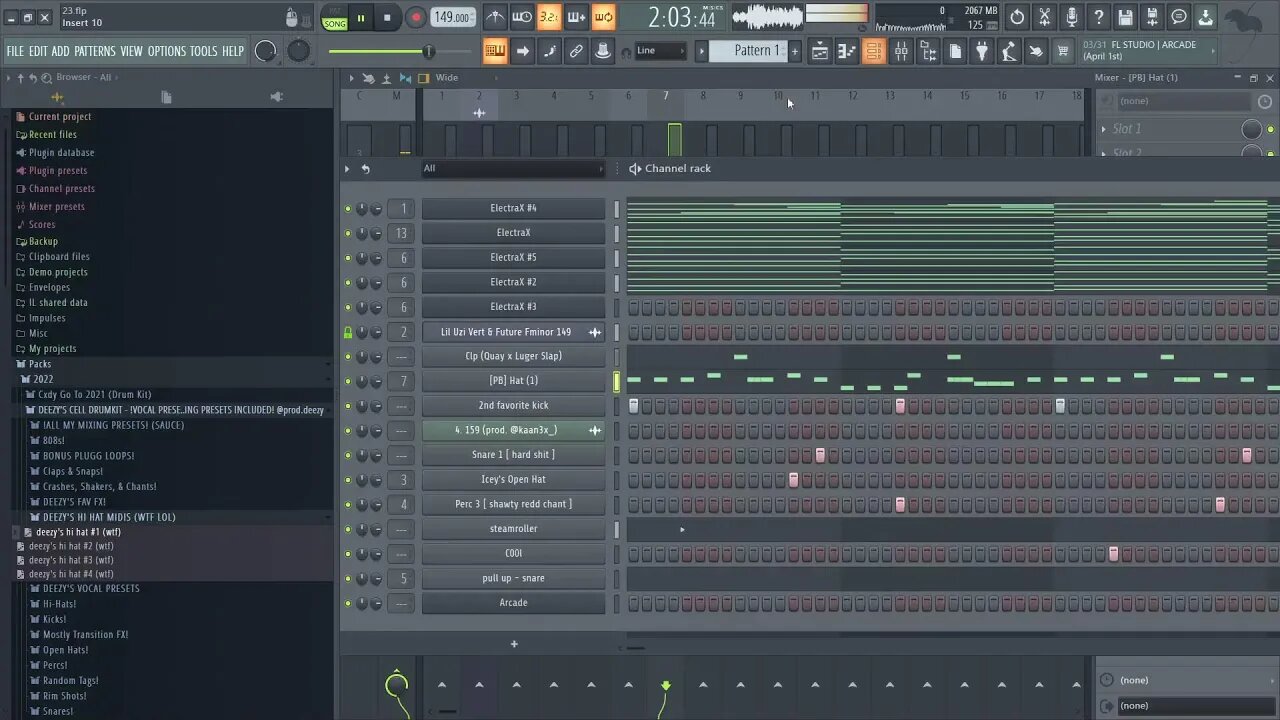Screen dimensions: 1280x720
Task: Mute the ElectraX #4 channel
Action: click(x=348, y=208)
